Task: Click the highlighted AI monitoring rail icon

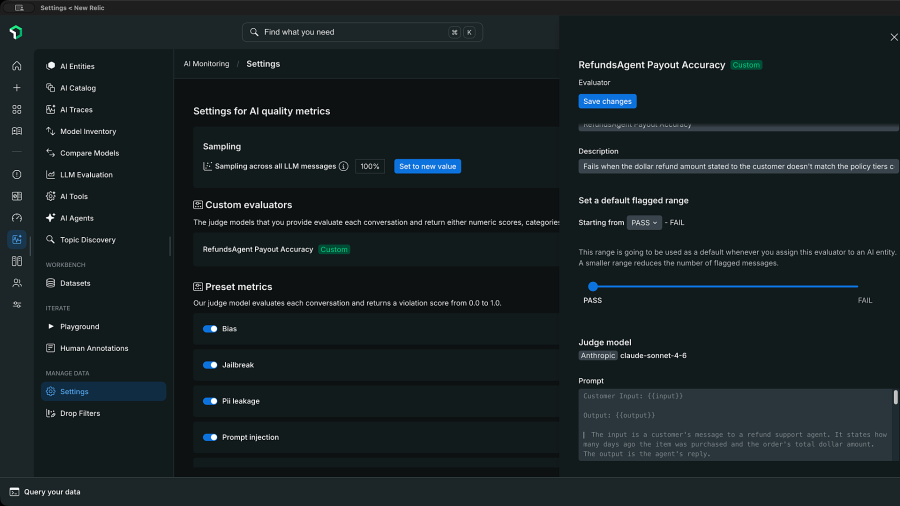Action: point(17,239)
